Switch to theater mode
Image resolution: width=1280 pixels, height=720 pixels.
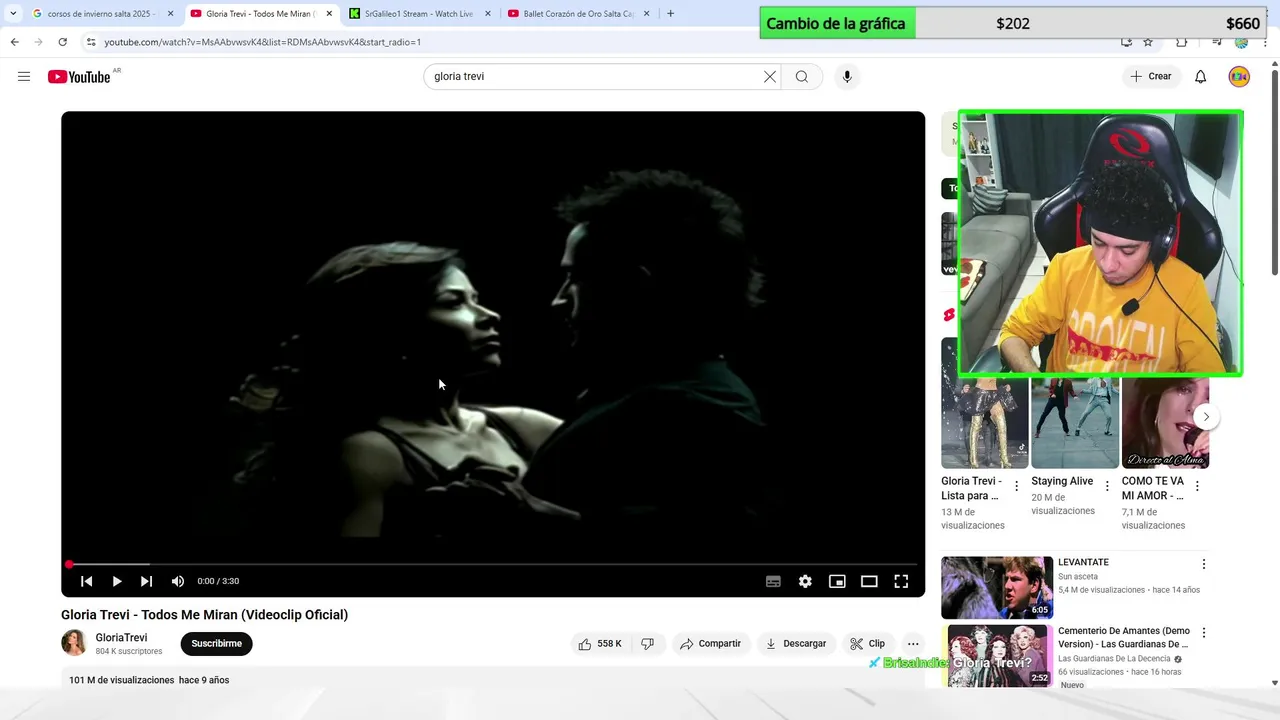tap(869, 581)
